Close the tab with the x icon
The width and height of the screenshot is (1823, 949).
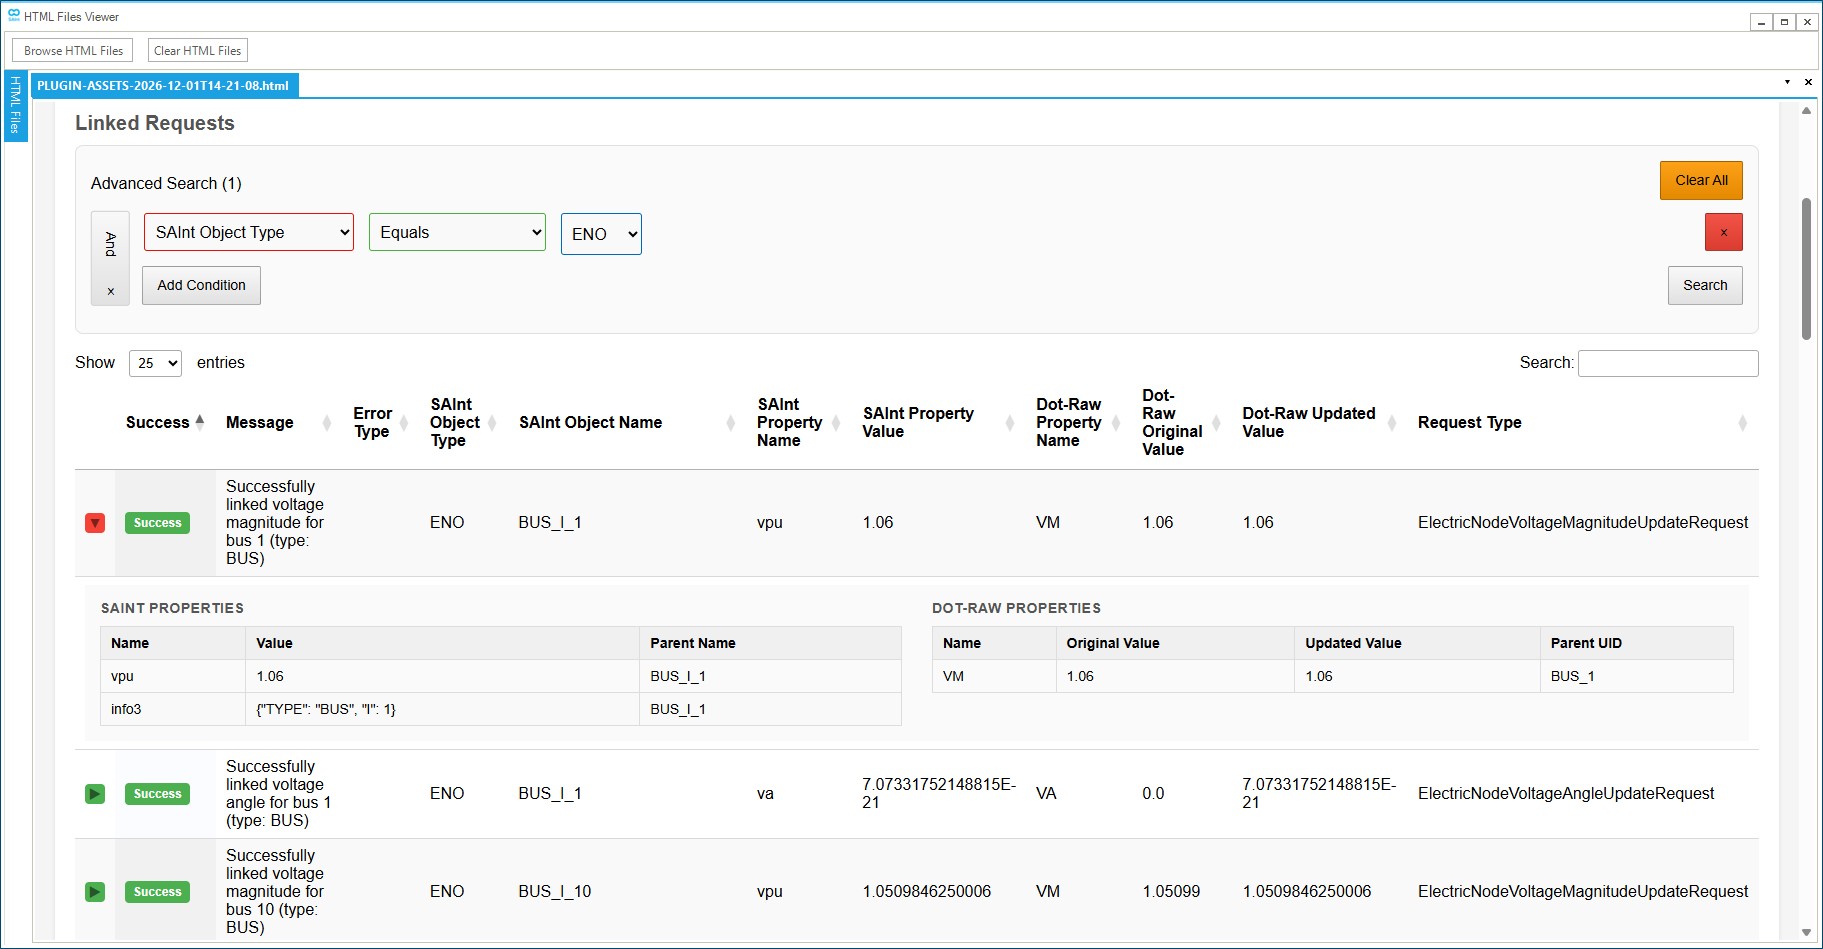point(1808,82)
